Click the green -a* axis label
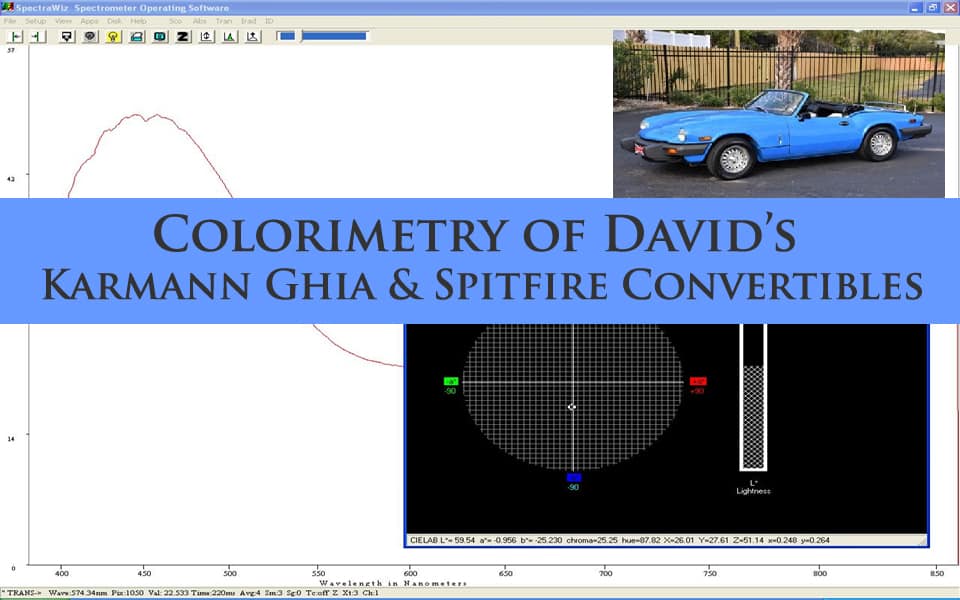 [x=451, y=381]
